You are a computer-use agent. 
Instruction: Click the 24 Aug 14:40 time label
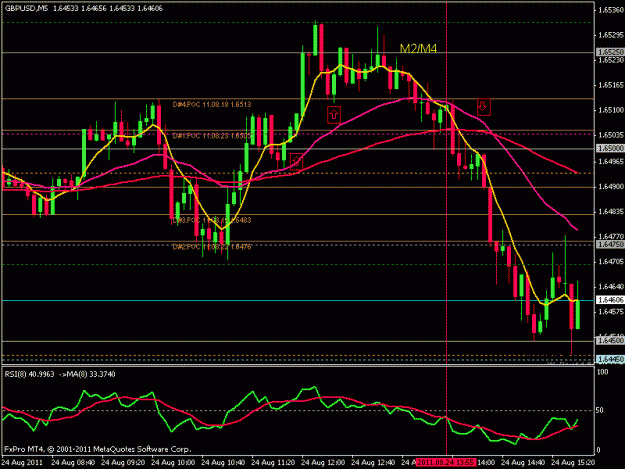point(523,463)
